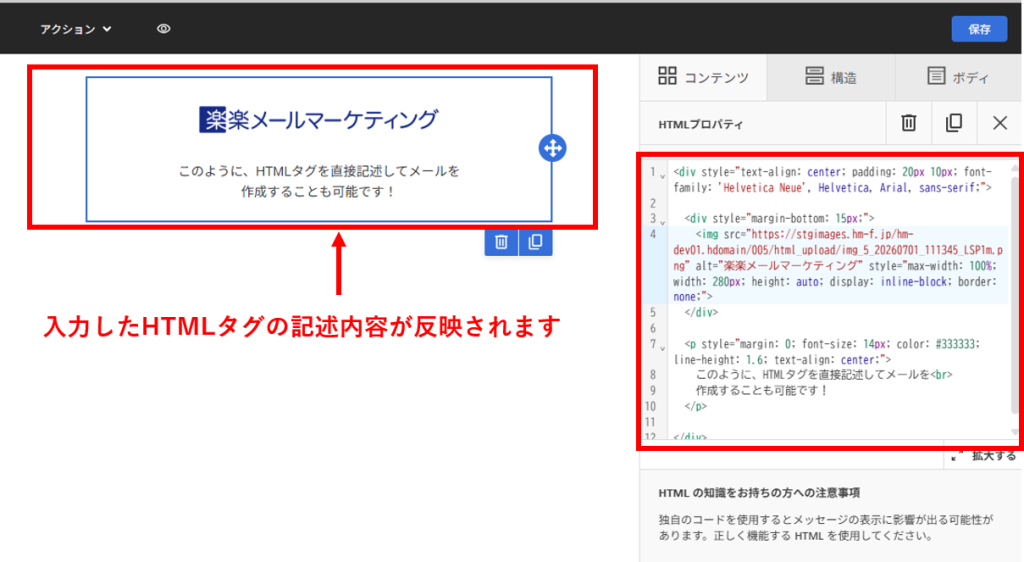This screenshot has height=562, width=1024.
Task: Click line number 4 in the gutter
Action: point(652,234)
